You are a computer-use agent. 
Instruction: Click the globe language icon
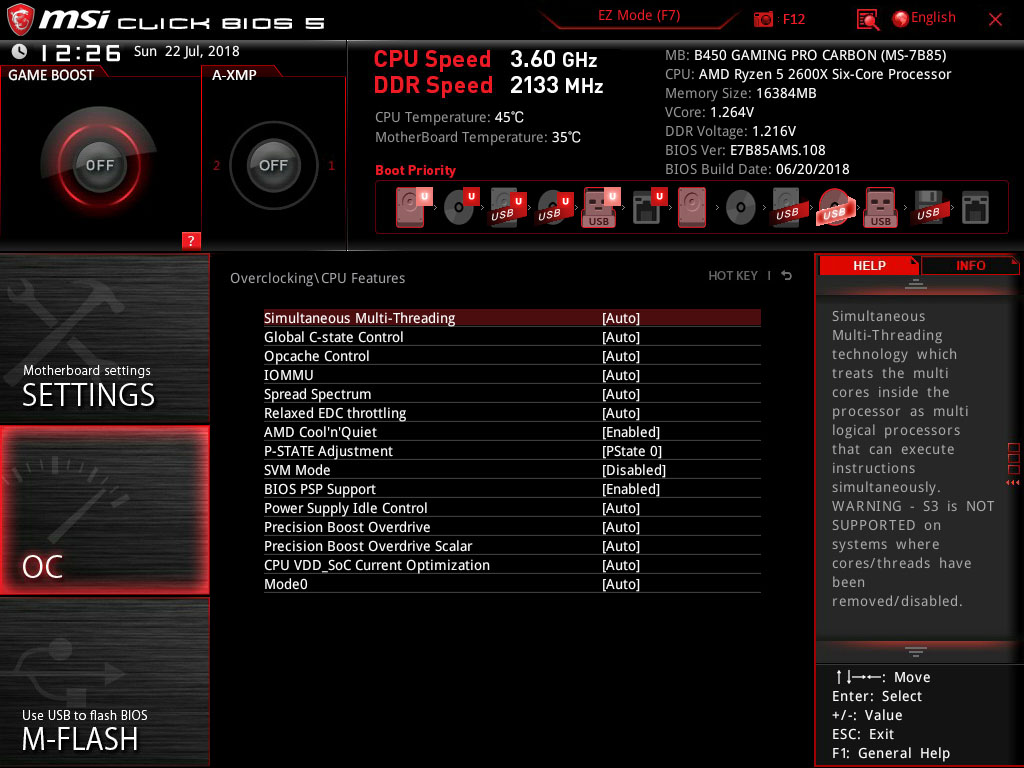pos(900,19)
